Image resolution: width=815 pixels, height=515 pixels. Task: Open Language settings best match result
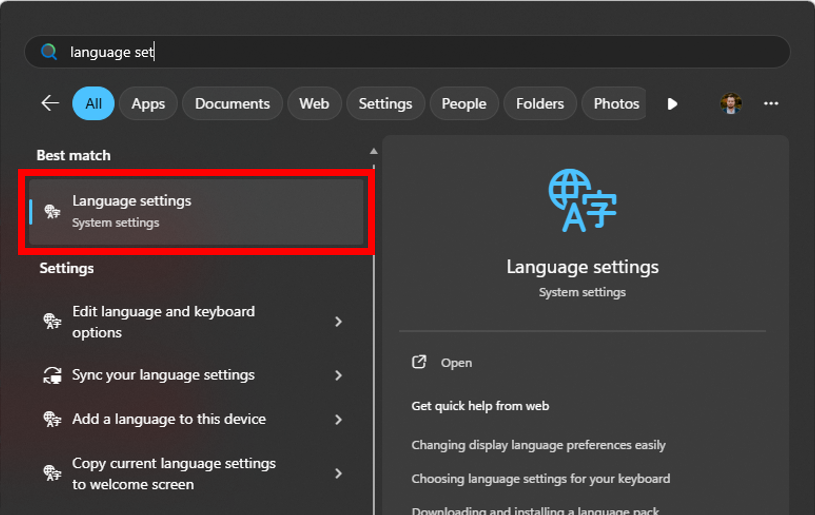[x=196, y=211]
